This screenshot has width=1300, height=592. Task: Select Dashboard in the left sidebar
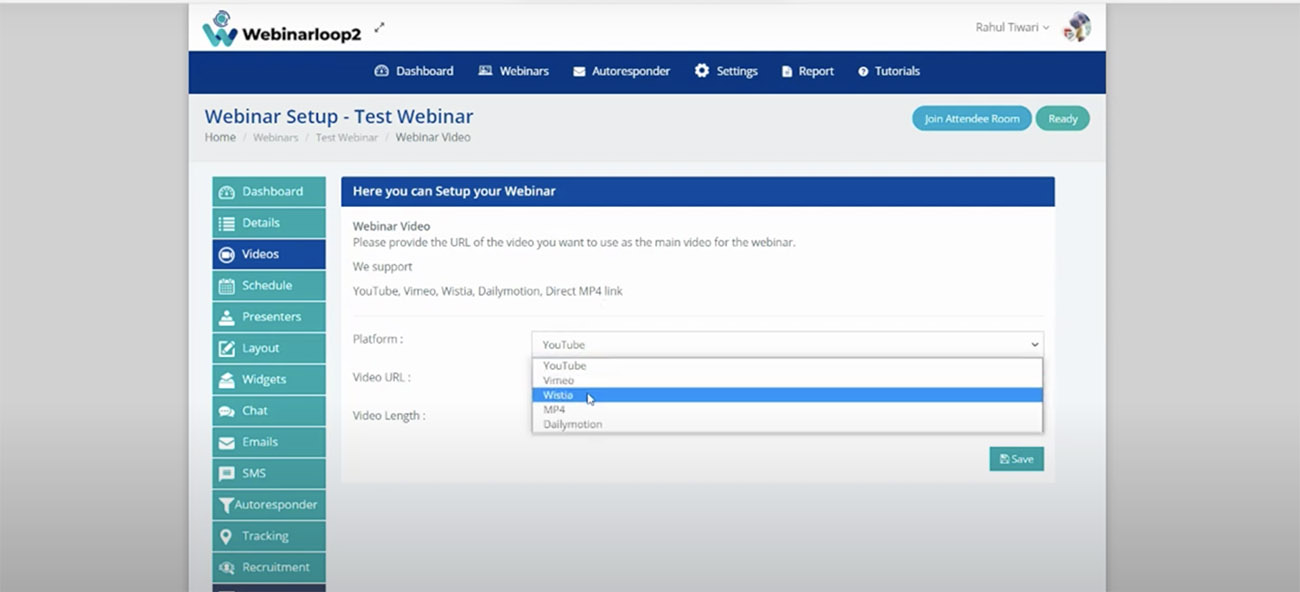tap(269, 192)
